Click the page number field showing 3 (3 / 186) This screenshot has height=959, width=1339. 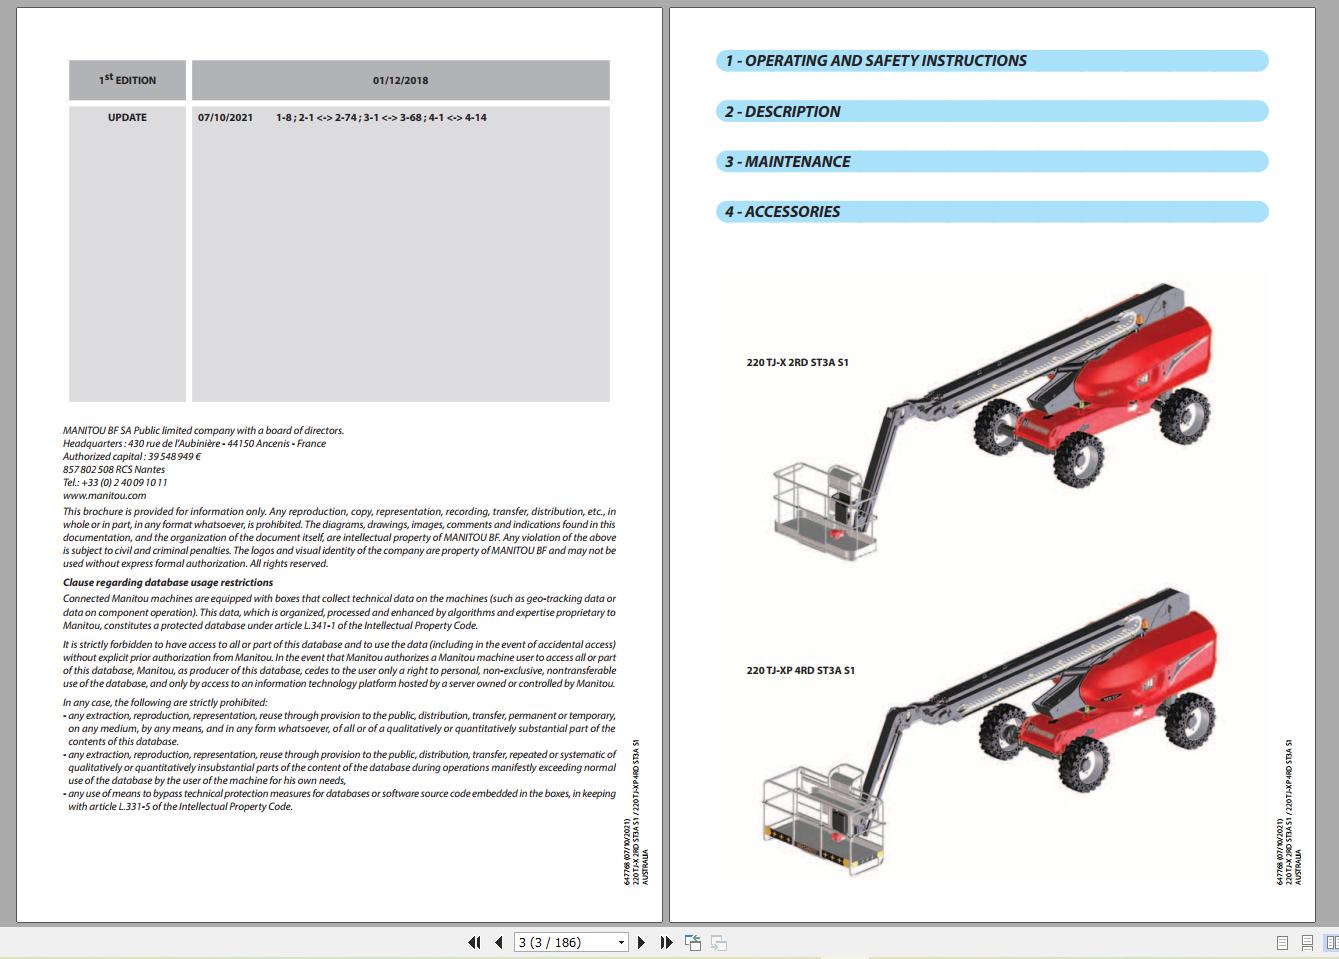[564, 942]
